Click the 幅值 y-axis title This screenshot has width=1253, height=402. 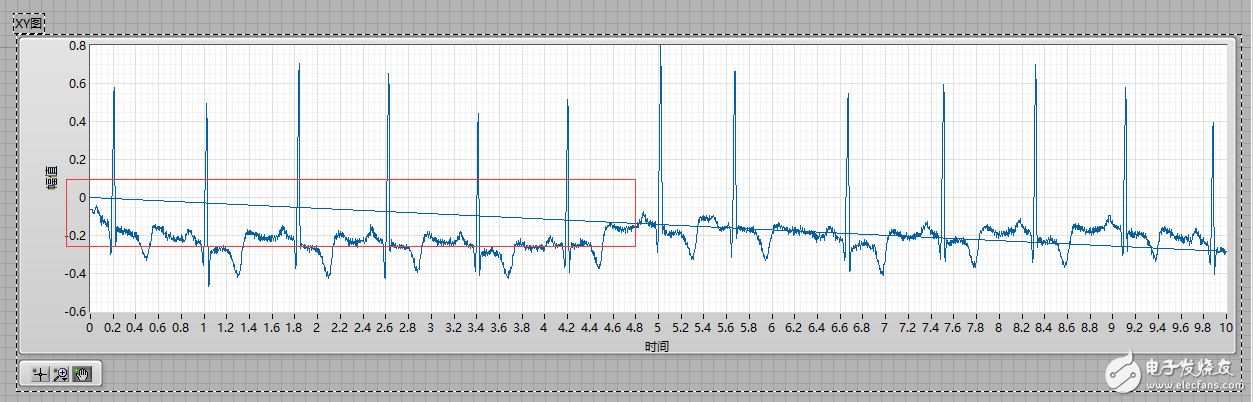[x=50, y=178]
